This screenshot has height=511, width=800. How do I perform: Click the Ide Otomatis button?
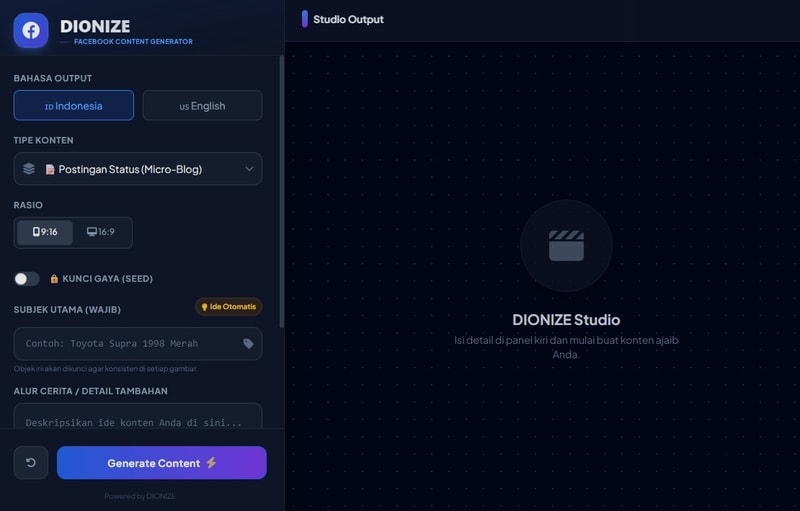pos(228,307)
